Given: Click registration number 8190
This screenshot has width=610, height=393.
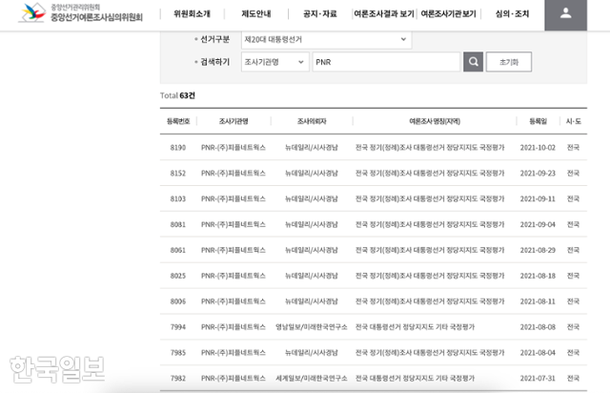Looking at the screenshot, I should point(178,147).
